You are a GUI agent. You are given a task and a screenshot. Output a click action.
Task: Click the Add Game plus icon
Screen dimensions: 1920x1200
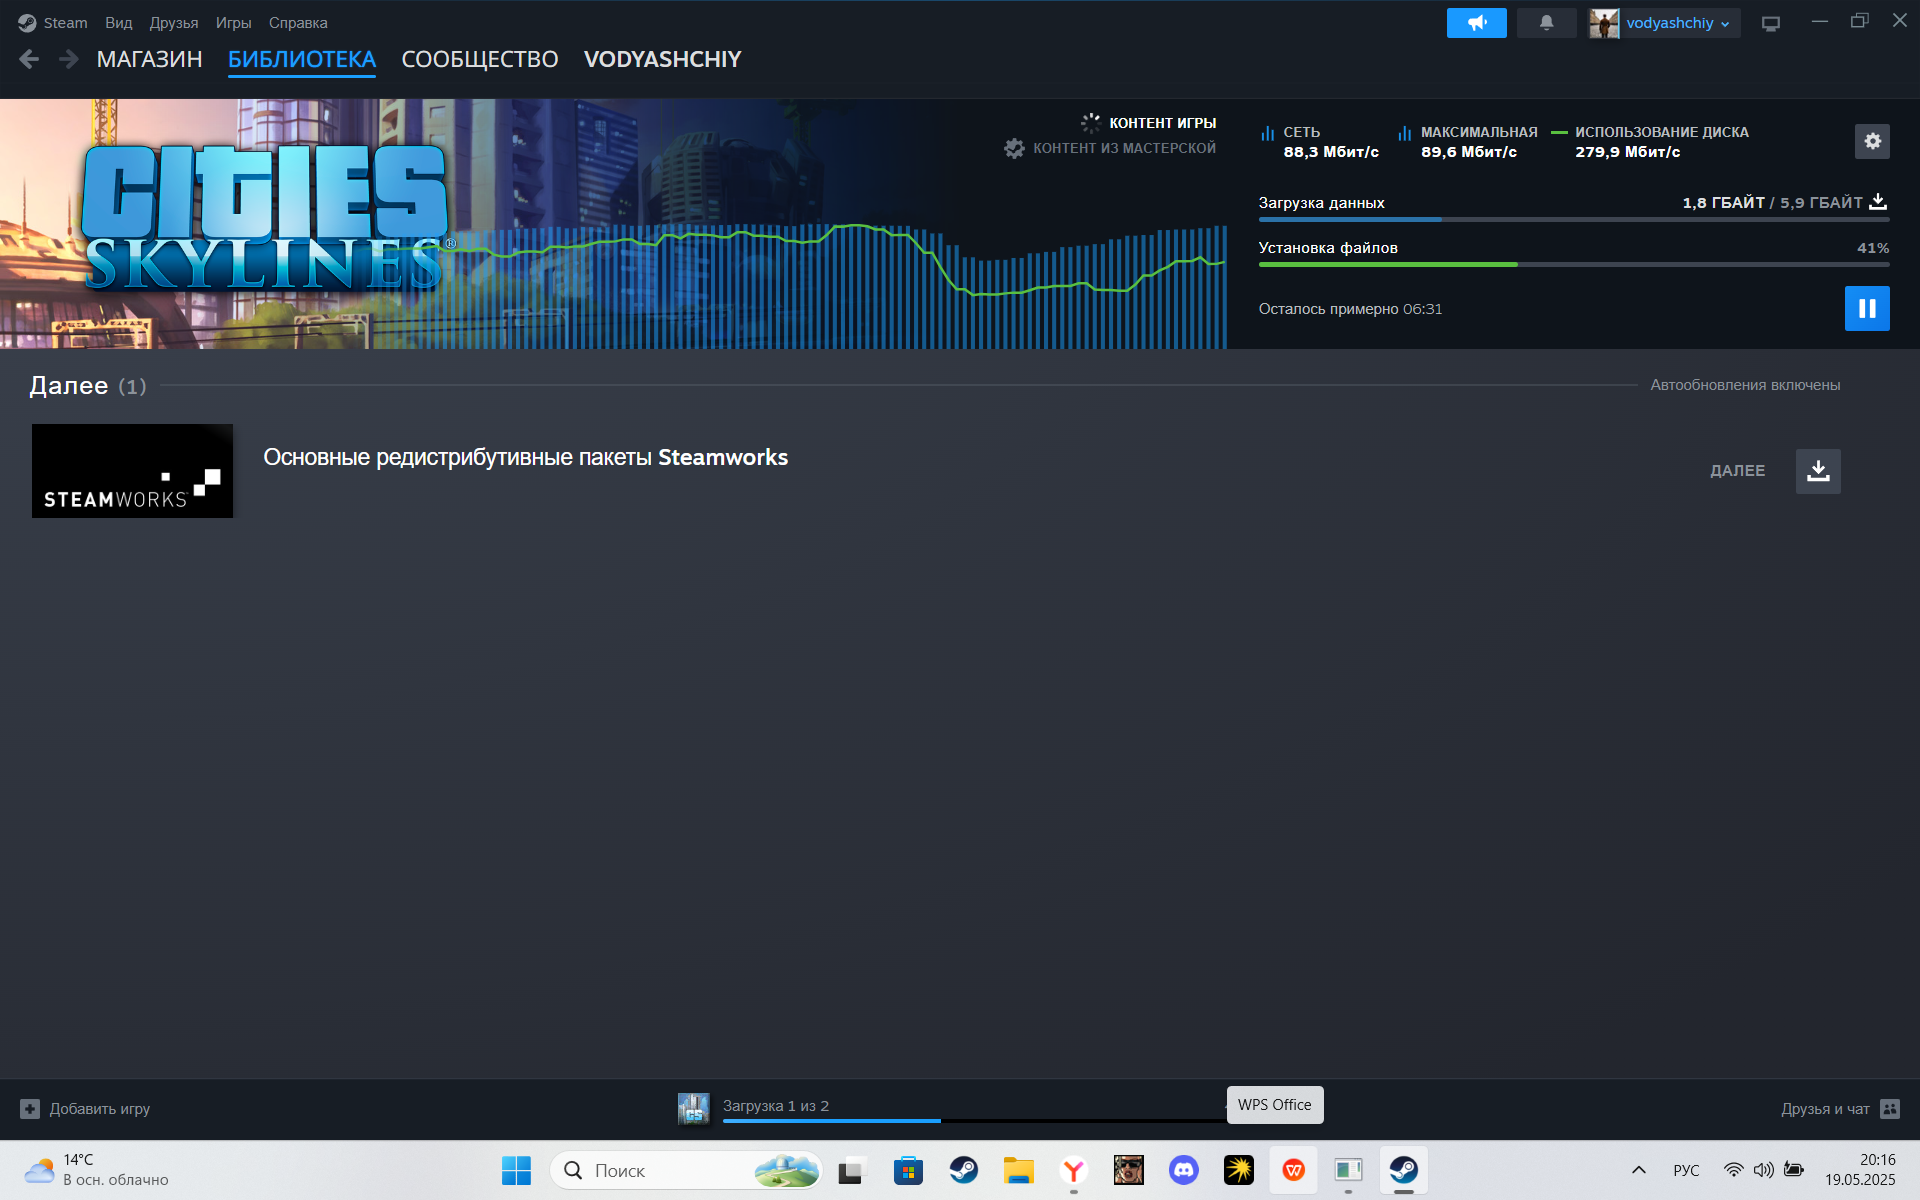(30, 1109)
